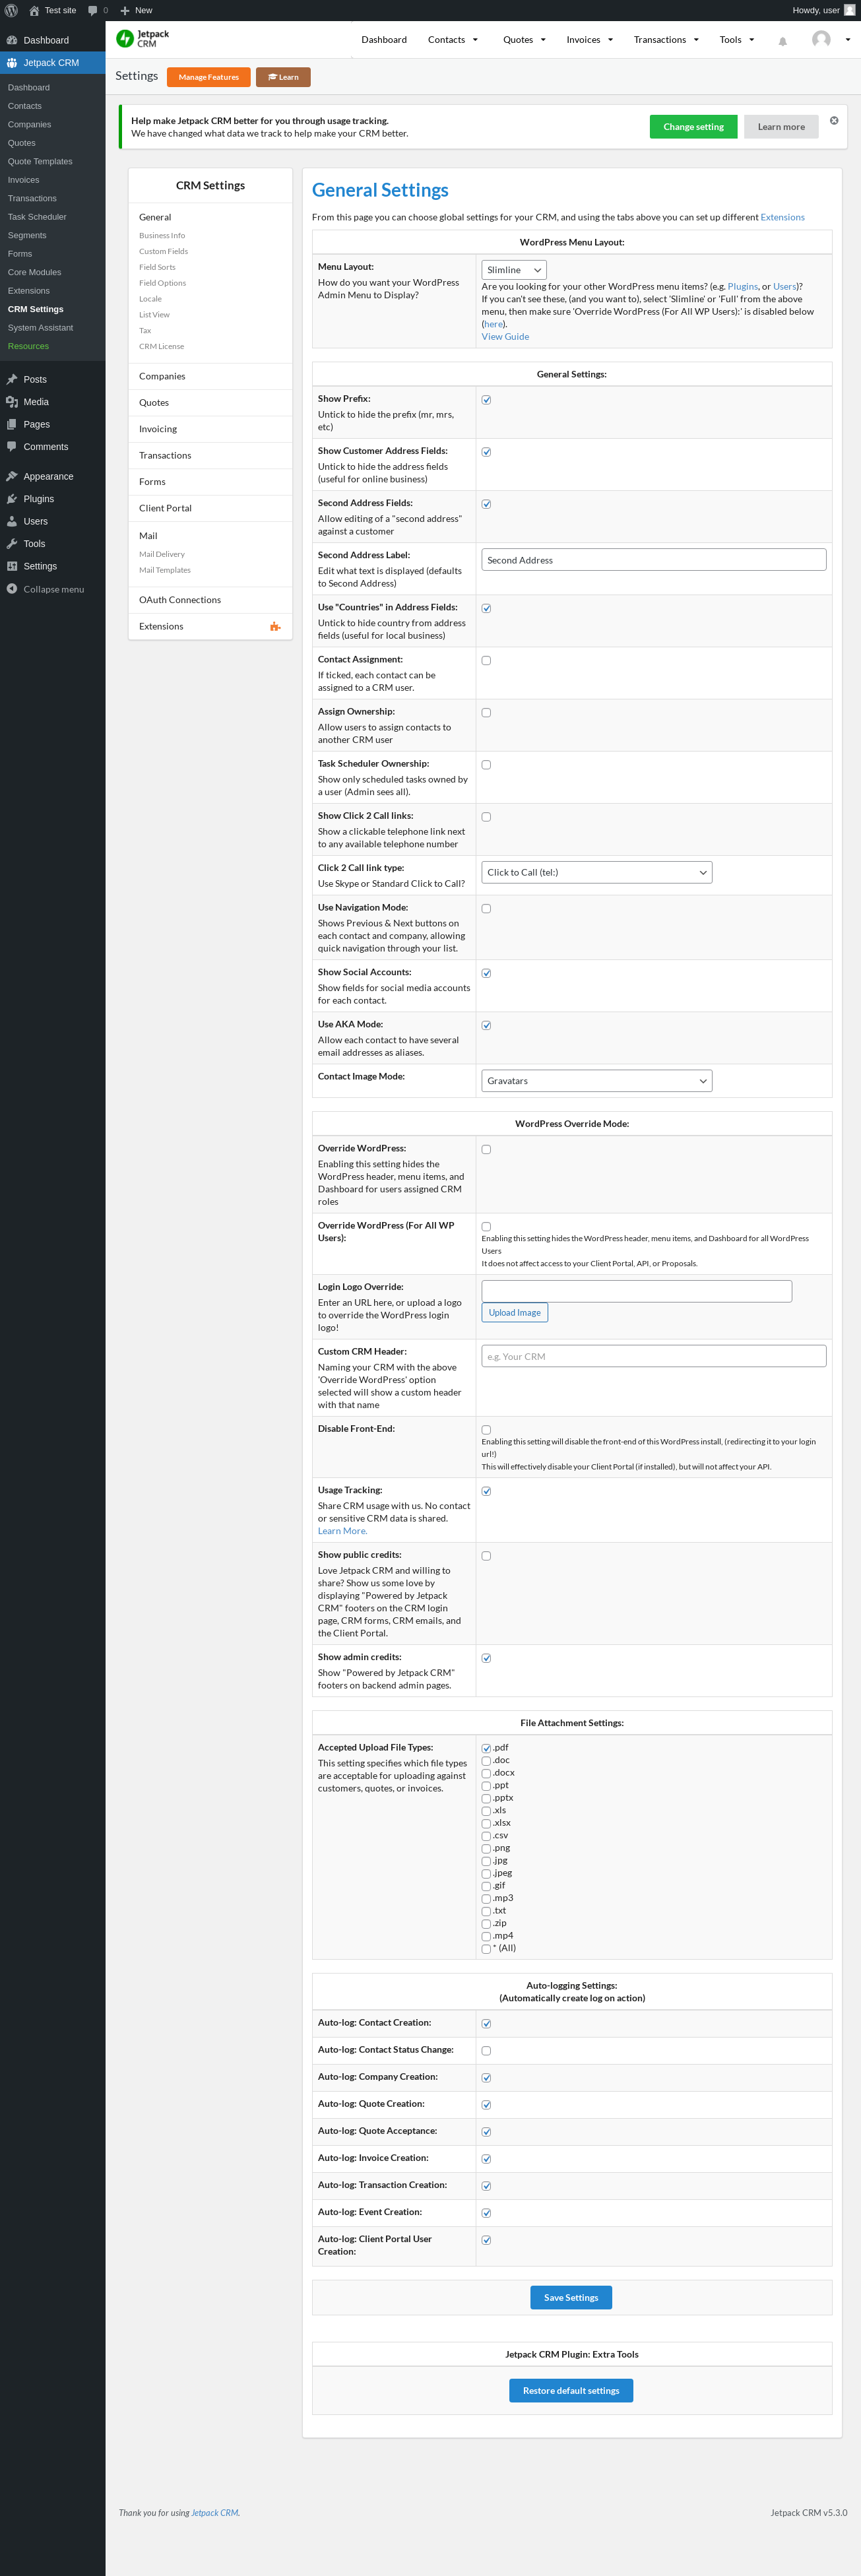The height and width of the screenshot is (2576, 861).
Task: Click the Save Settings button
Action: pos(570,2297)
